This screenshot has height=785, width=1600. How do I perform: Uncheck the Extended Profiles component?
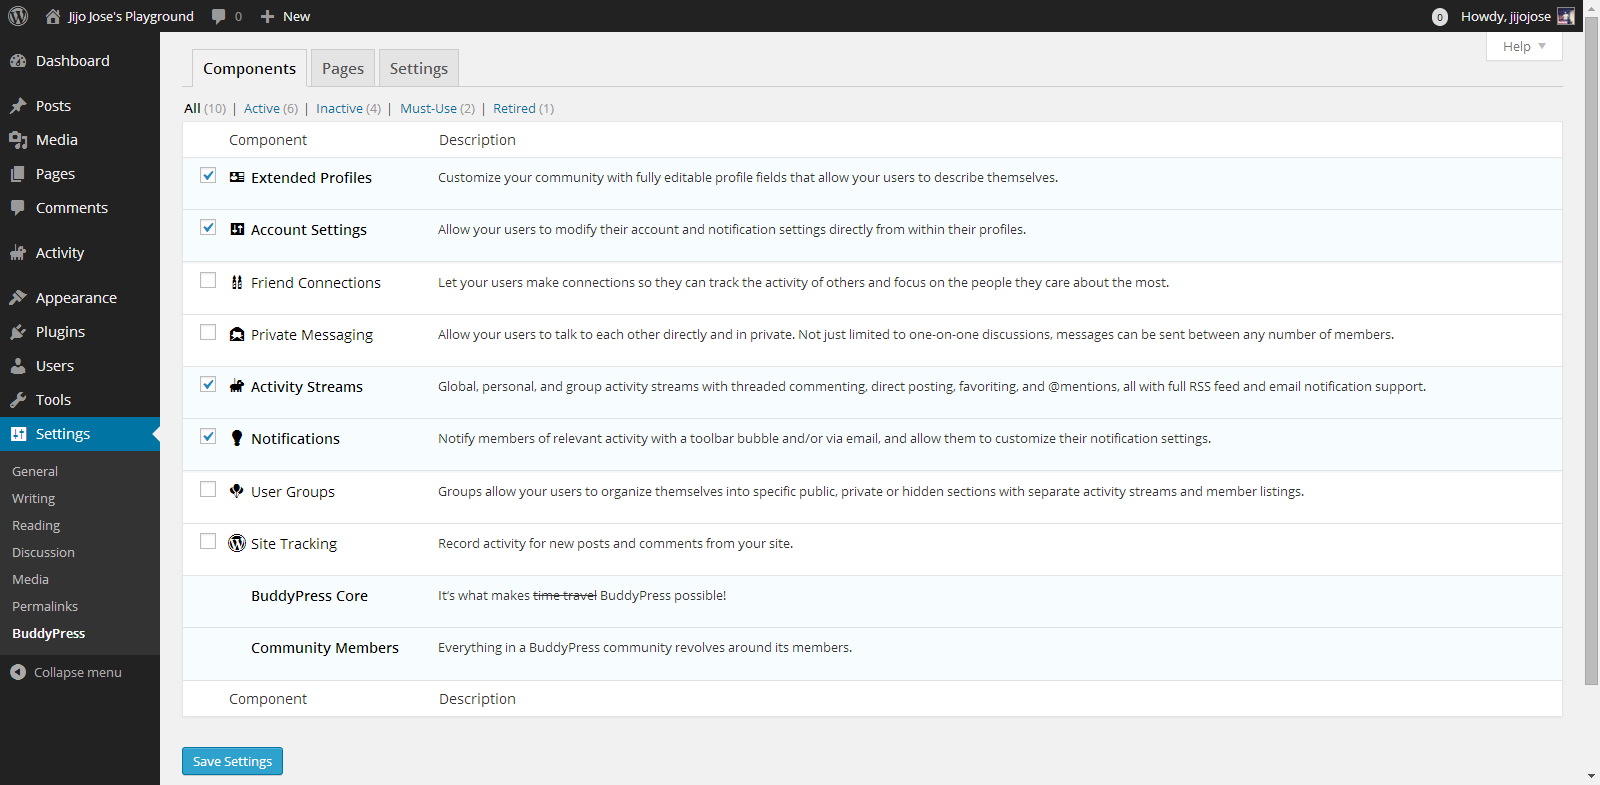[208, 176]
